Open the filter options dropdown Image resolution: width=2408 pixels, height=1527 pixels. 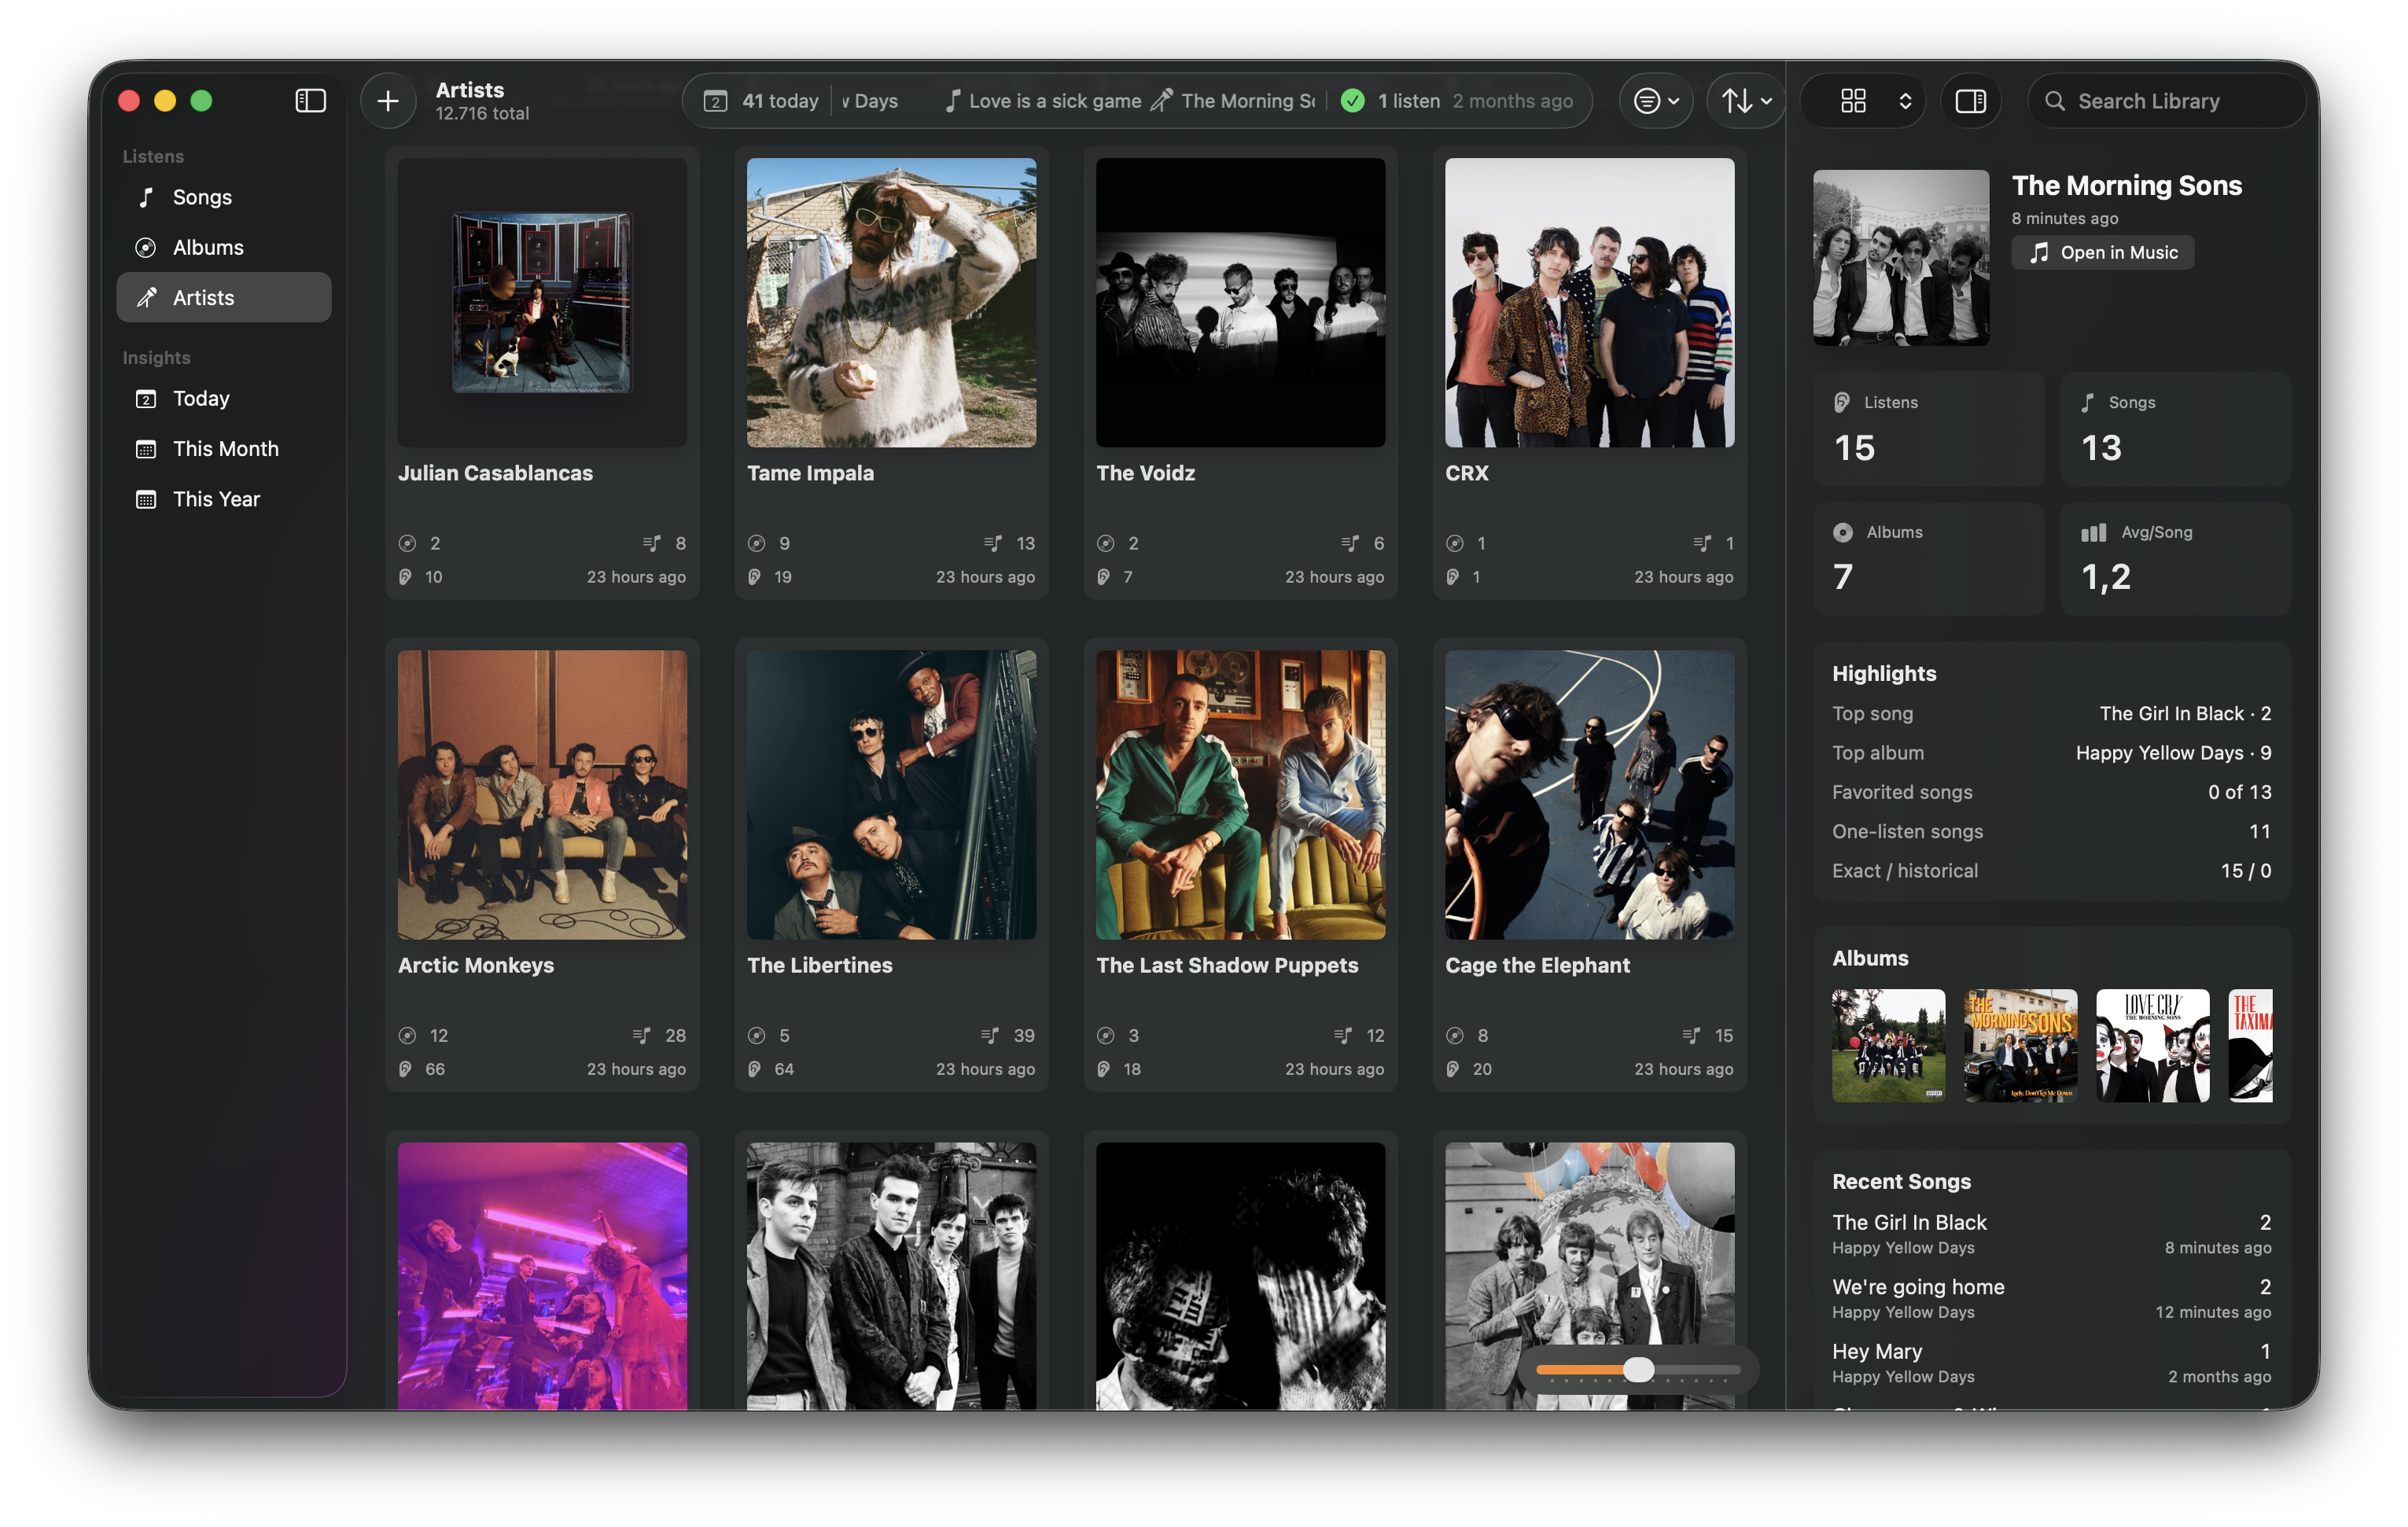coord(1656,101)
